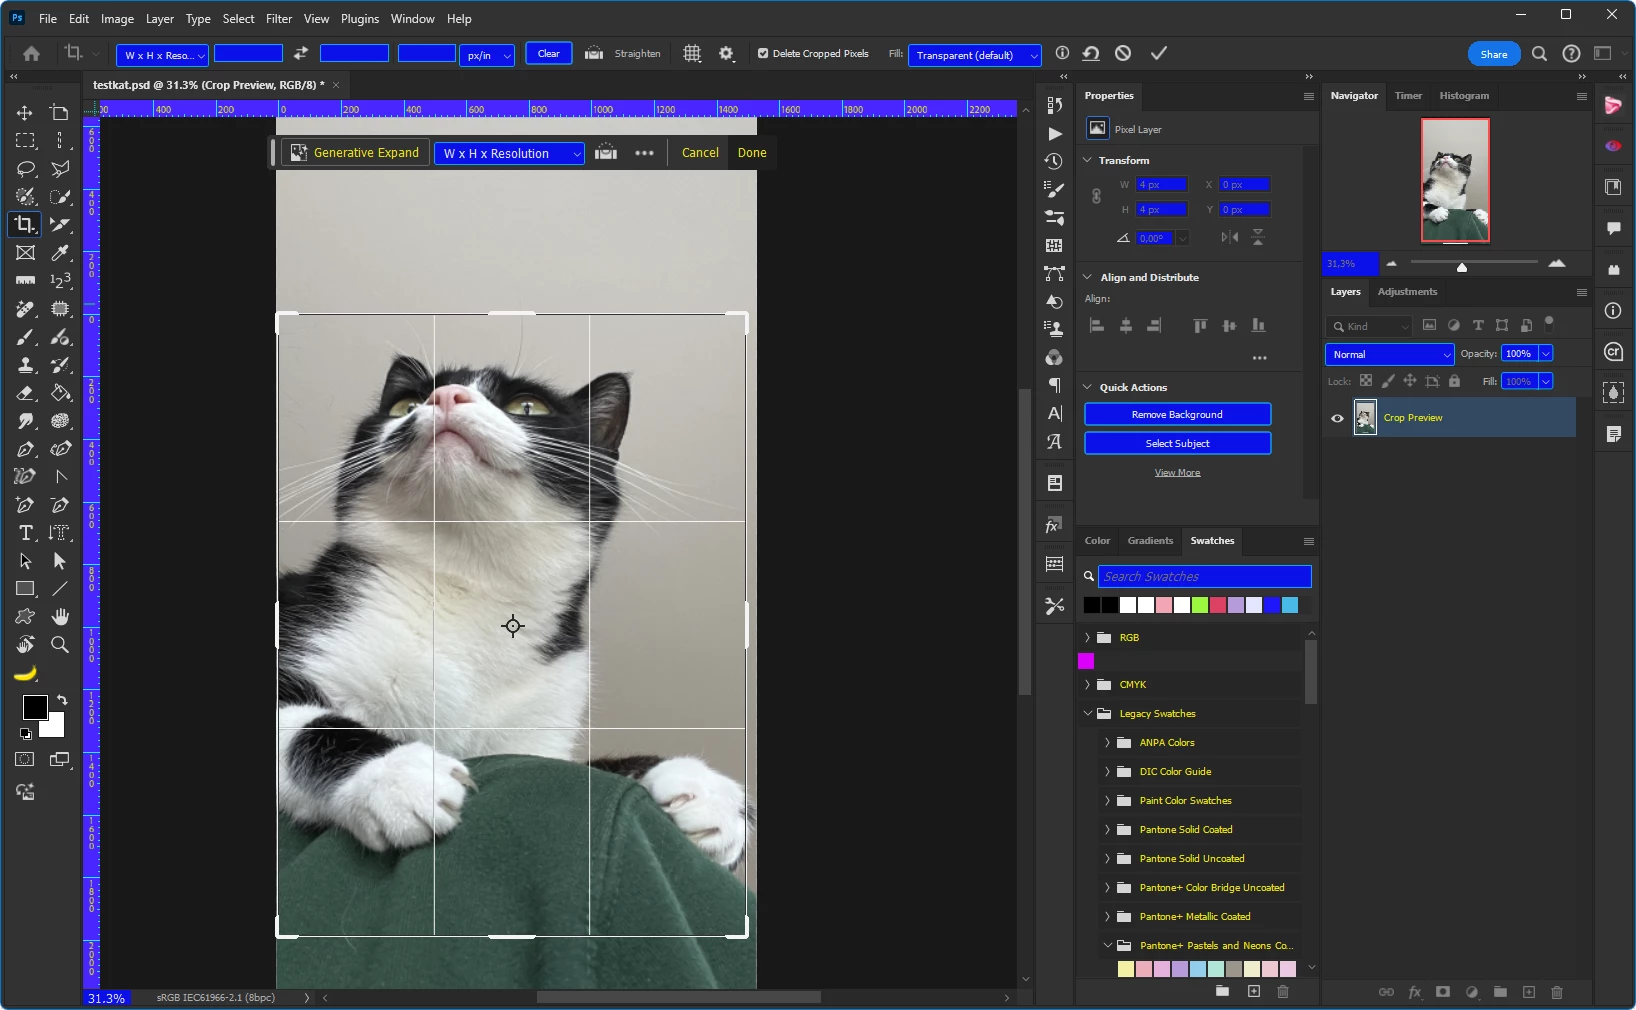The width and height of the screenshot is (1636, 1010).
Task: Select the Rectangle shape tool
Action: tap(25, 589)
